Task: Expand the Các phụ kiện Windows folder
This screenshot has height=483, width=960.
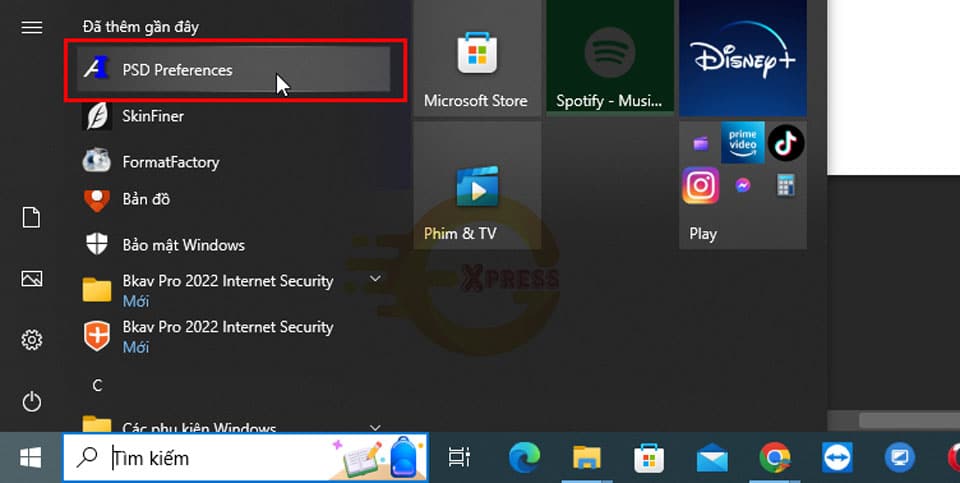Action: click(x=198, y=427)
